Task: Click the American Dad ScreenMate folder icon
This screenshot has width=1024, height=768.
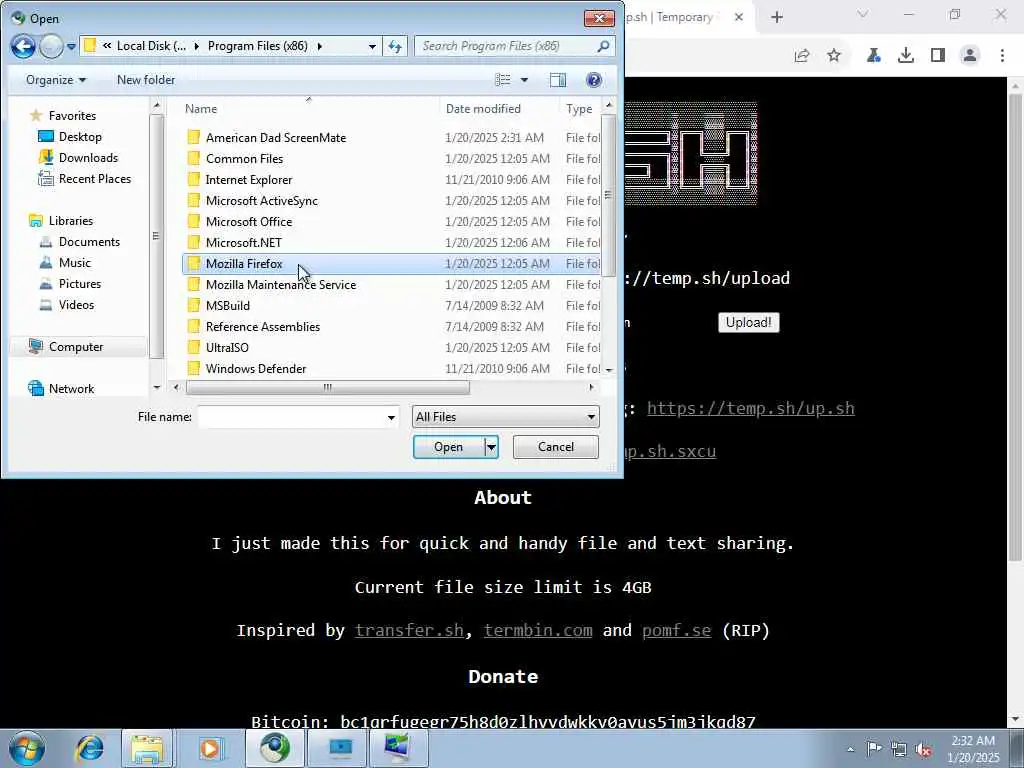Action: (x=193, y=137)
